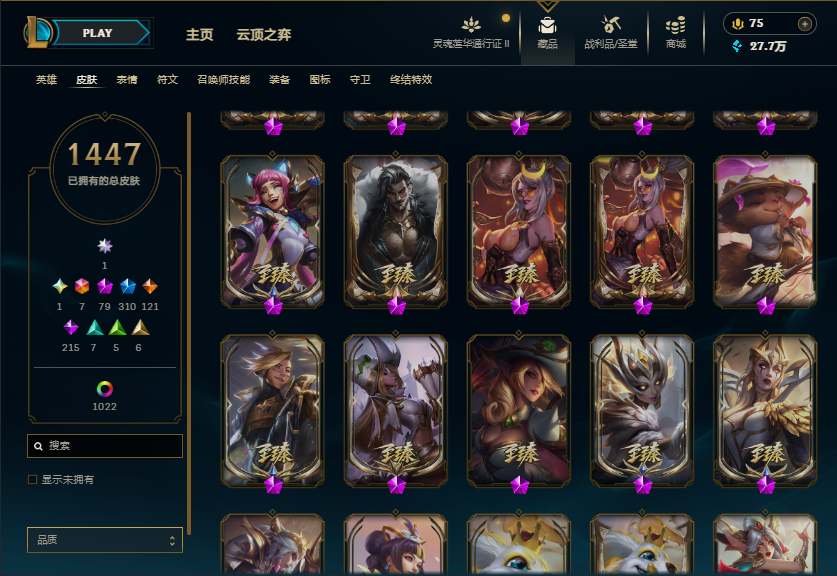The image size is (837, 576).
Task: Toggle the 显示未拥有 checkbox
Action: point(33,479)
